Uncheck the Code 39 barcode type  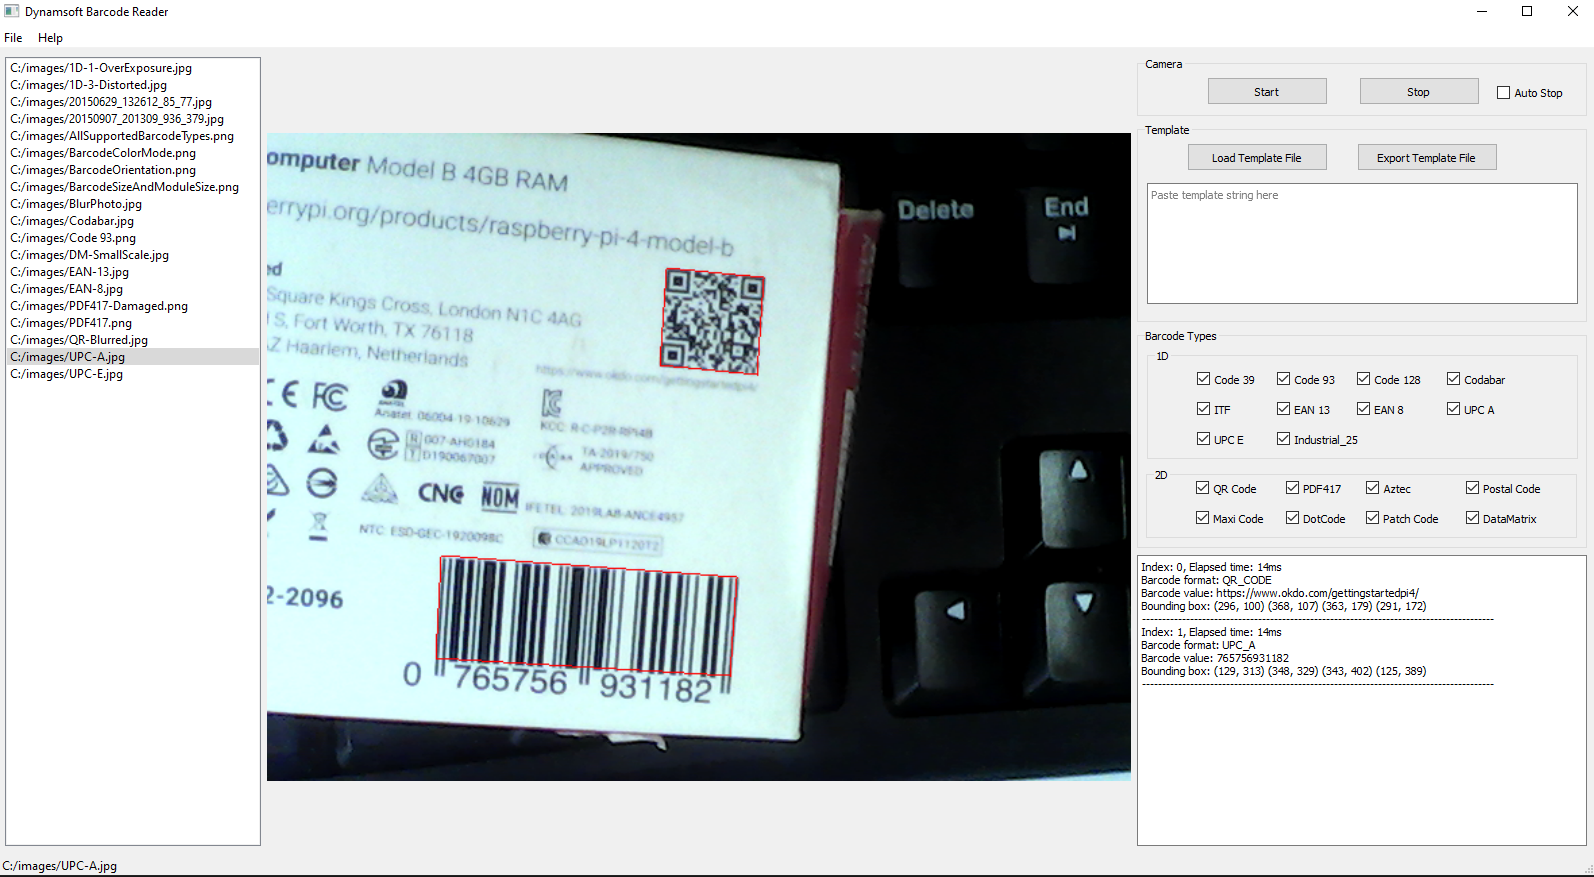pyautogui.click(x=1204, y=379)
